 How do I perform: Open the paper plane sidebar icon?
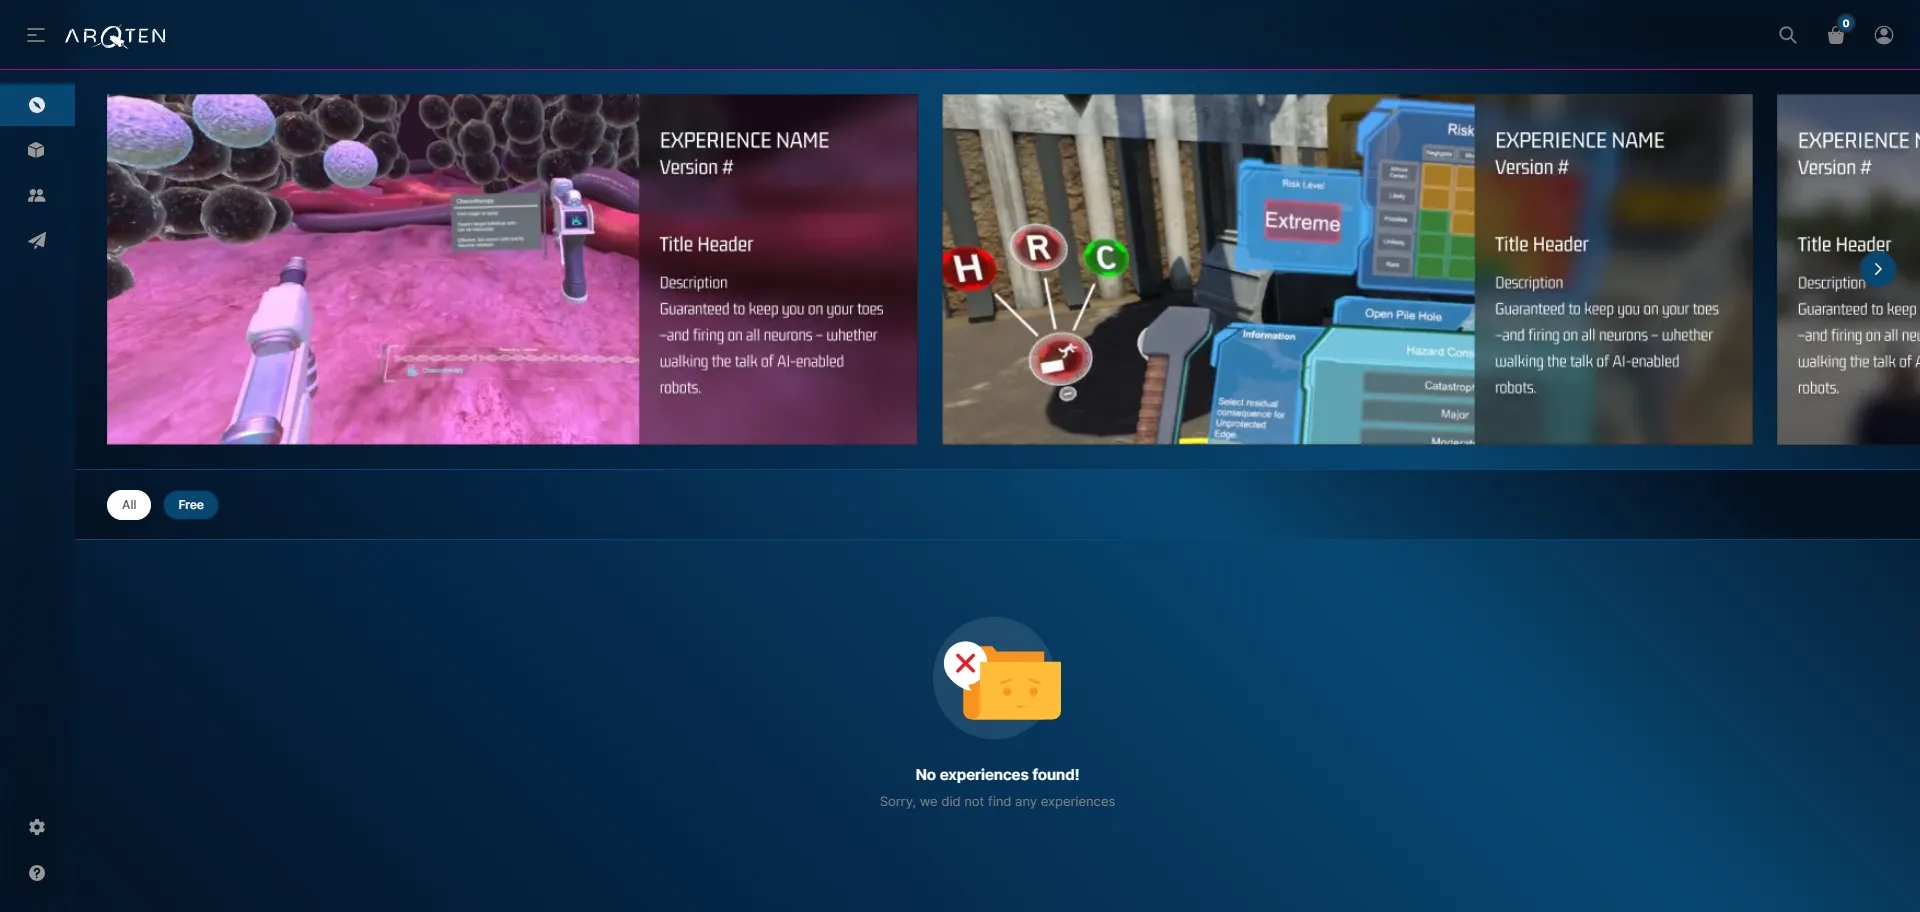point(37,240)
